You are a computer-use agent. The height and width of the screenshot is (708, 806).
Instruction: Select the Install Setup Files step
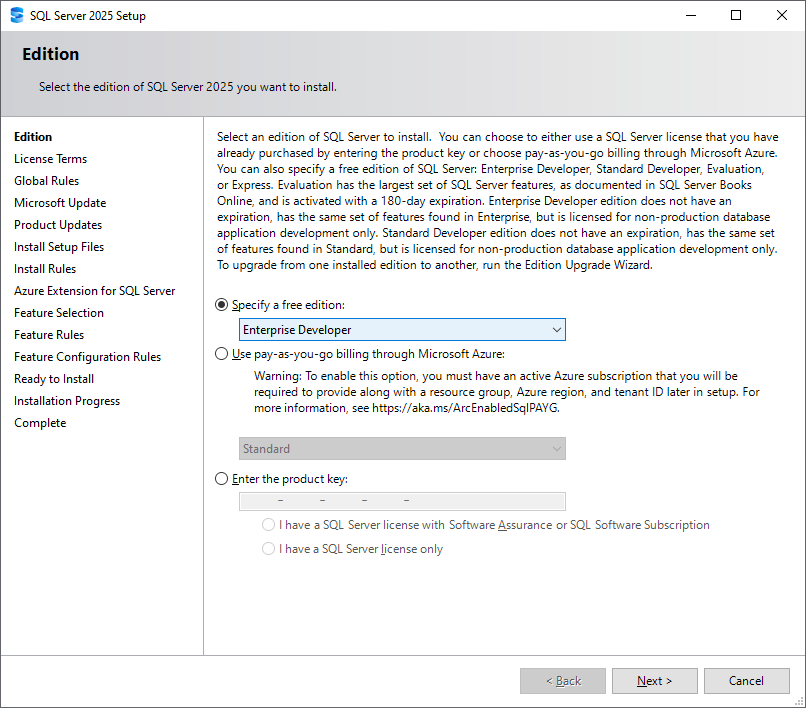point(59,247)
